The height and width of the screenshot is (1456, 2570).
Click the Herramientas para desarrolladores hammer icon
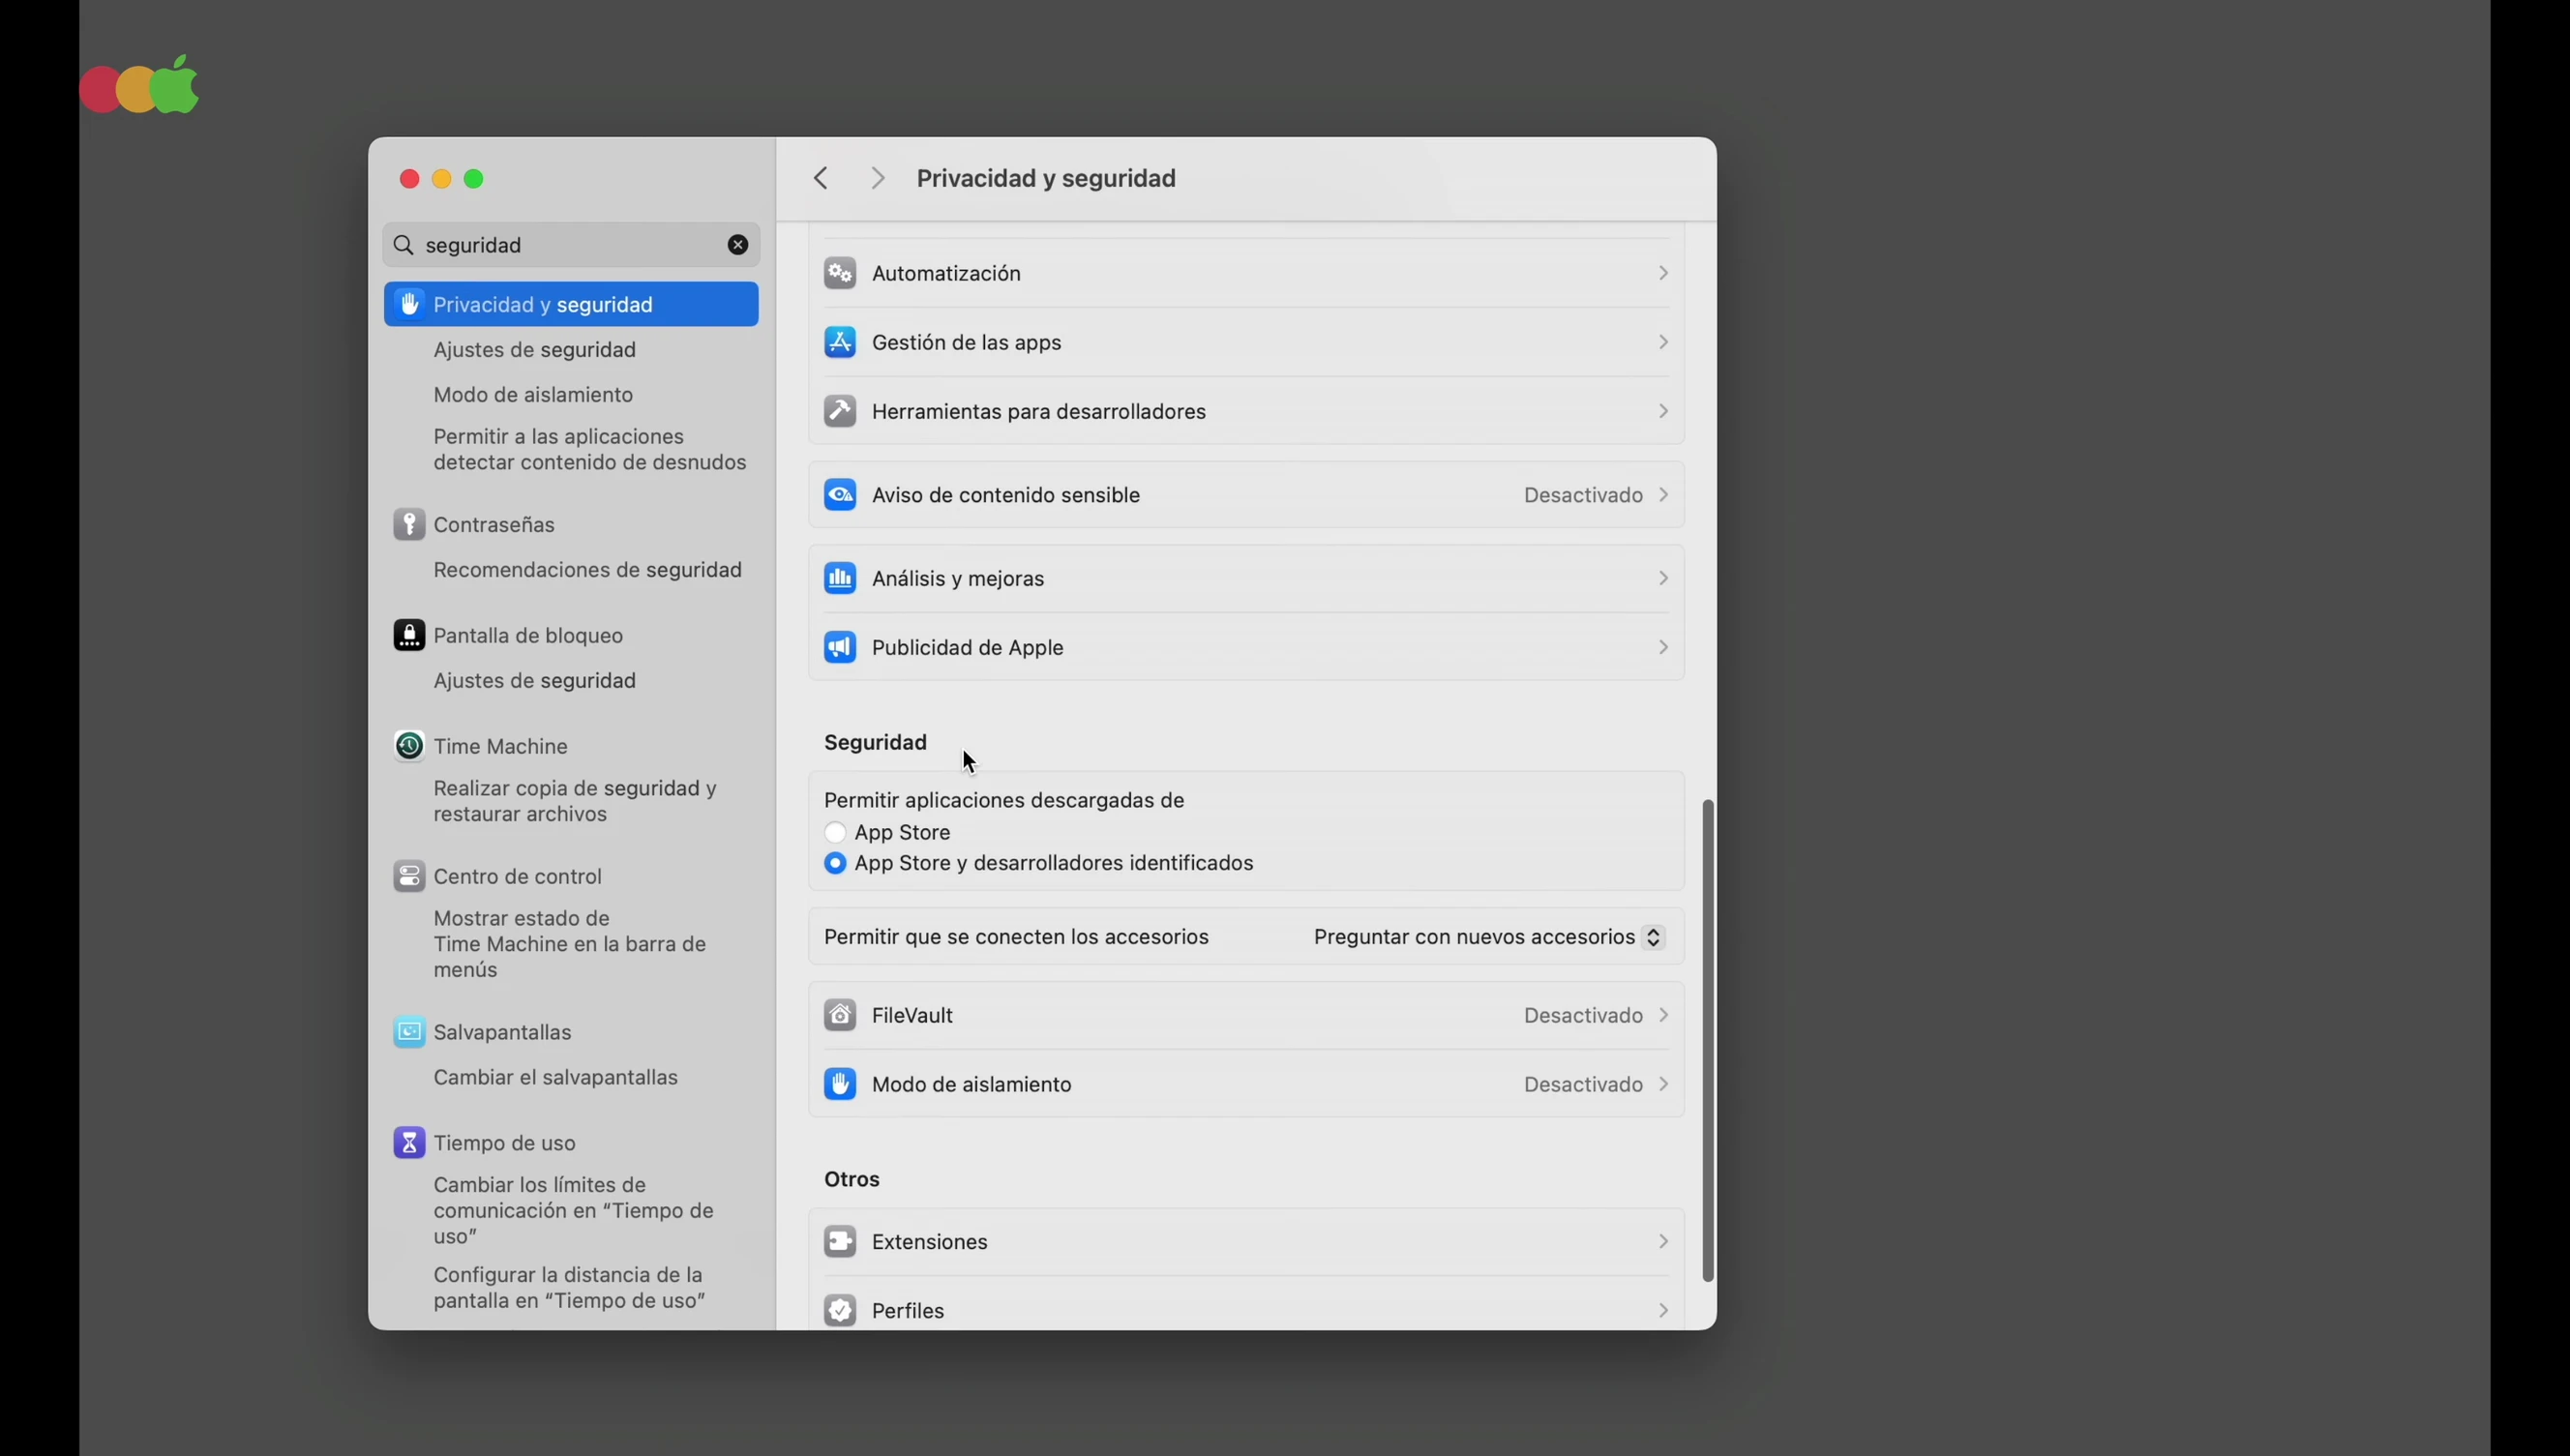pos(839,411)
